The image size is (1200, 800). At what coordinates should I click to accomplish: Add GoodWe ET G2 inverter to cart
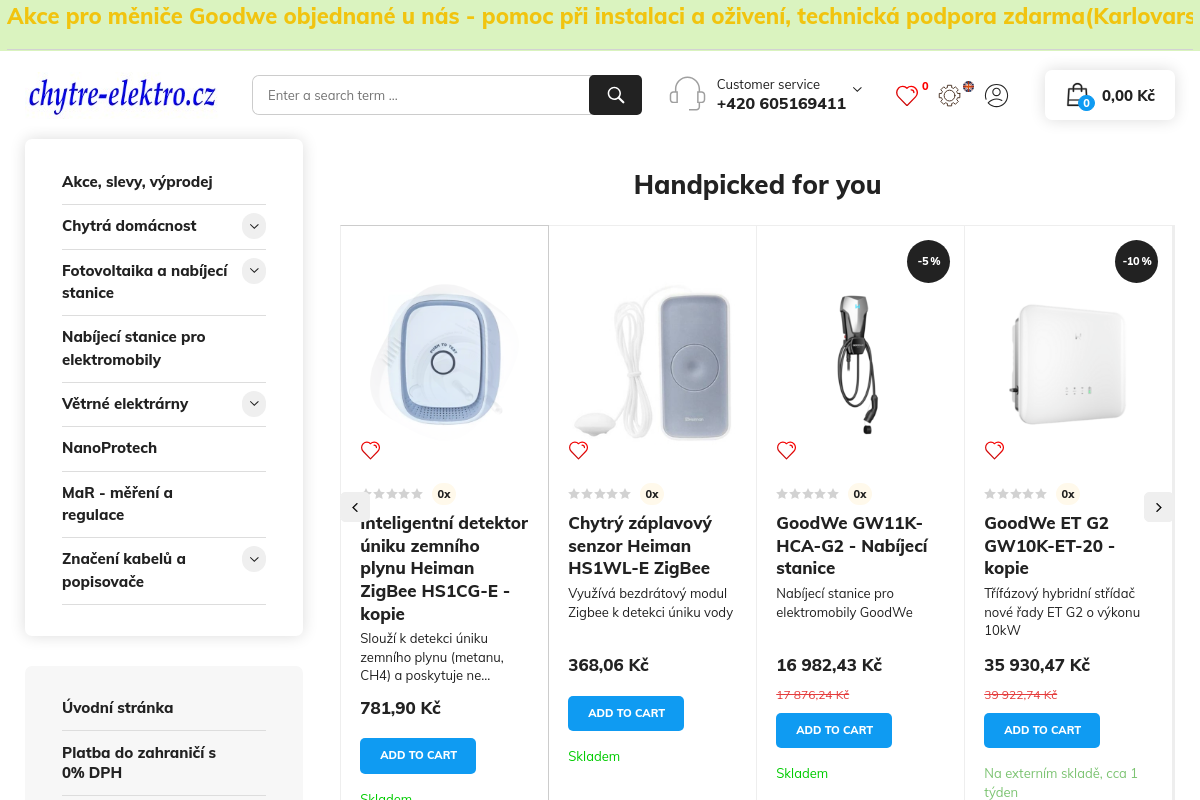1042,730
